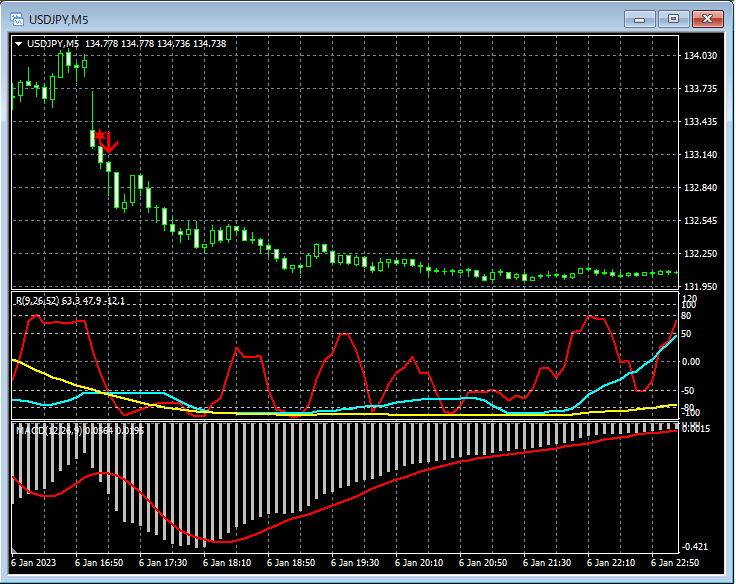This screenshot has width=736, height=584.
Task: Minimize the USDJPY,M5 chart window
Action: [639, 19]
